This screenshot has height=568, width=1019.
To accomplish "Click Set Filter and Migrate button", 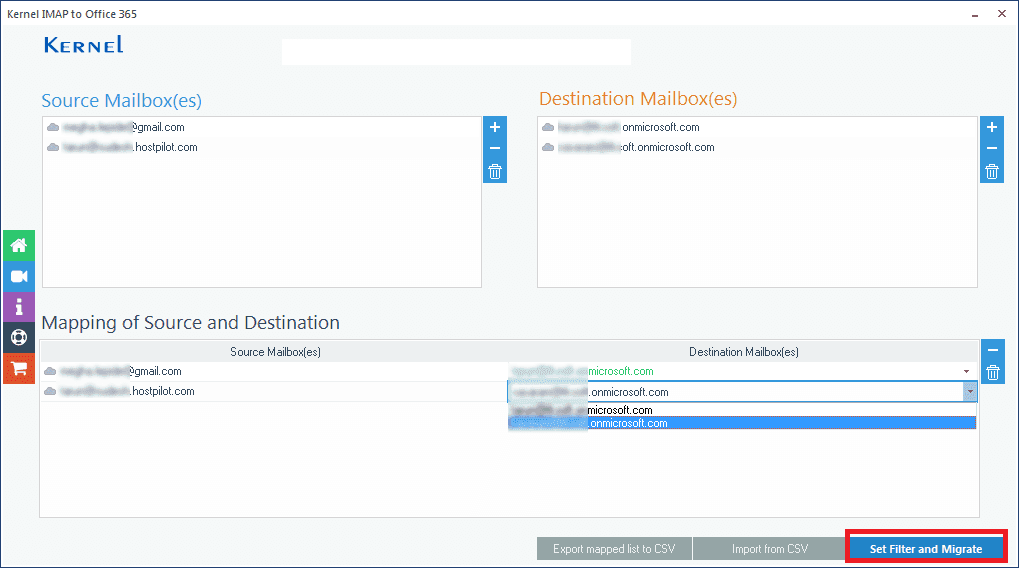I will [x=926, y=549].
